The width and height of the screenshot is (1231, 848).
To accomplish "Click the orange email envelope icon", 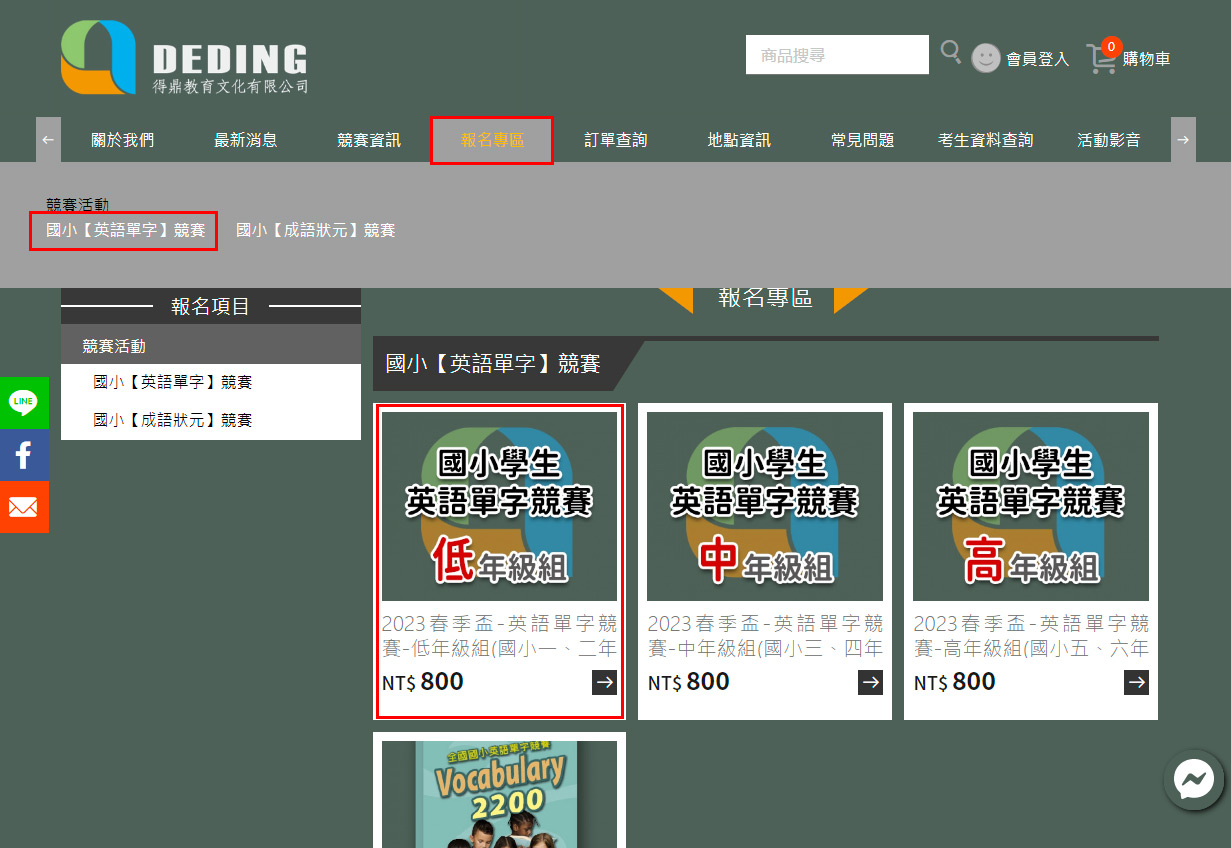I will pos(24,507).
